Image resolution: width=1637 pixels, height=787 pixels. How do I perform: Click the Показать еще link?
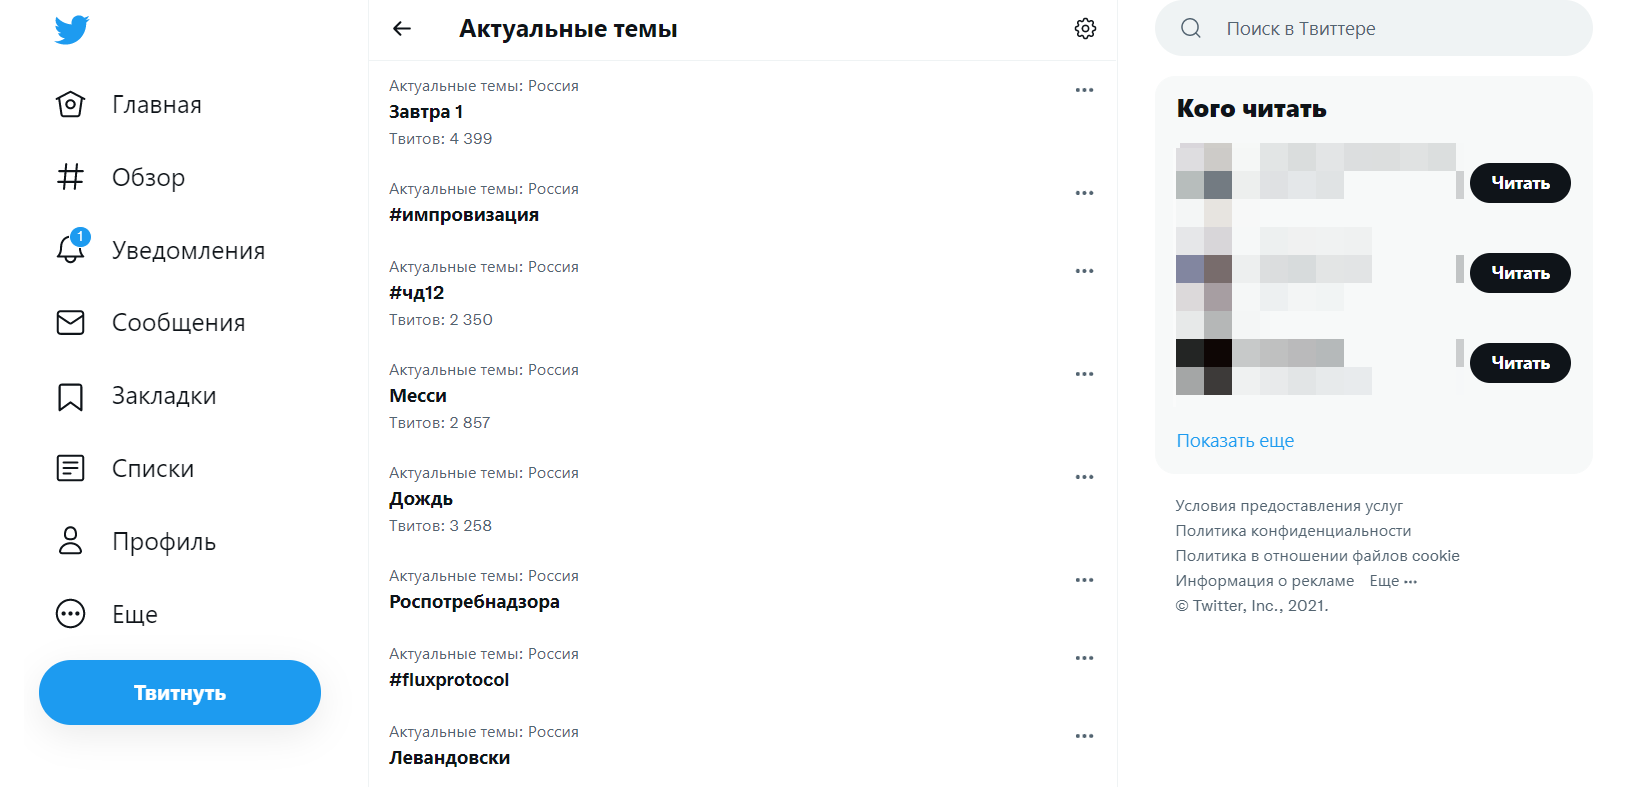click(1235, 441)
